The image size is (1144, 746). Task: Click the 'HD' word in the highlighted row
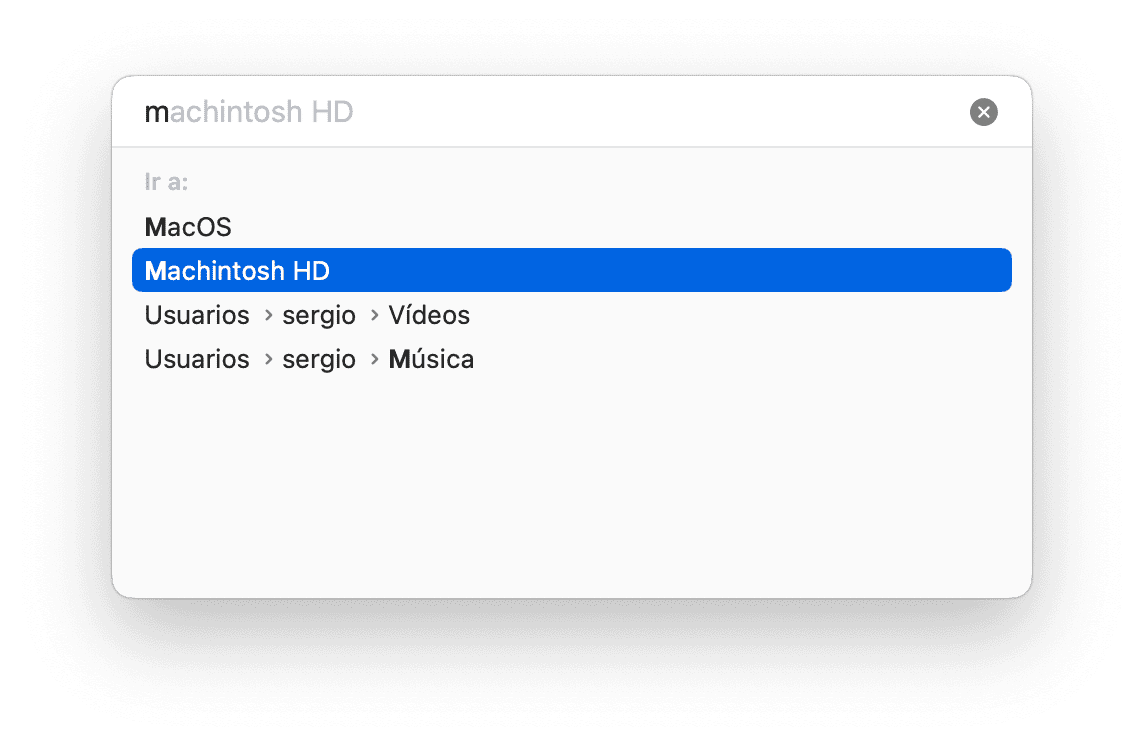[x=312, y=271]
